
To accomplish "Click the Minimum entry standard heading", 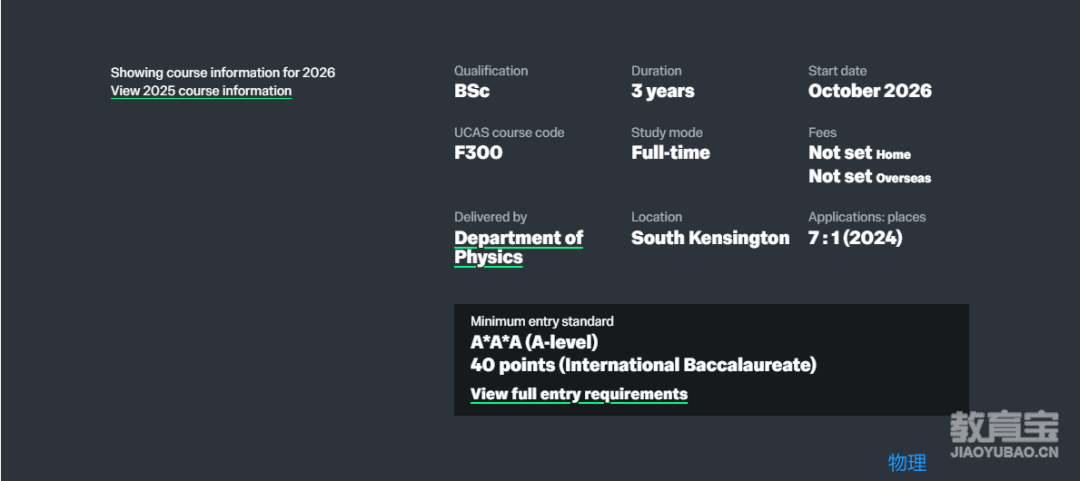I will (x=542, y=321).
